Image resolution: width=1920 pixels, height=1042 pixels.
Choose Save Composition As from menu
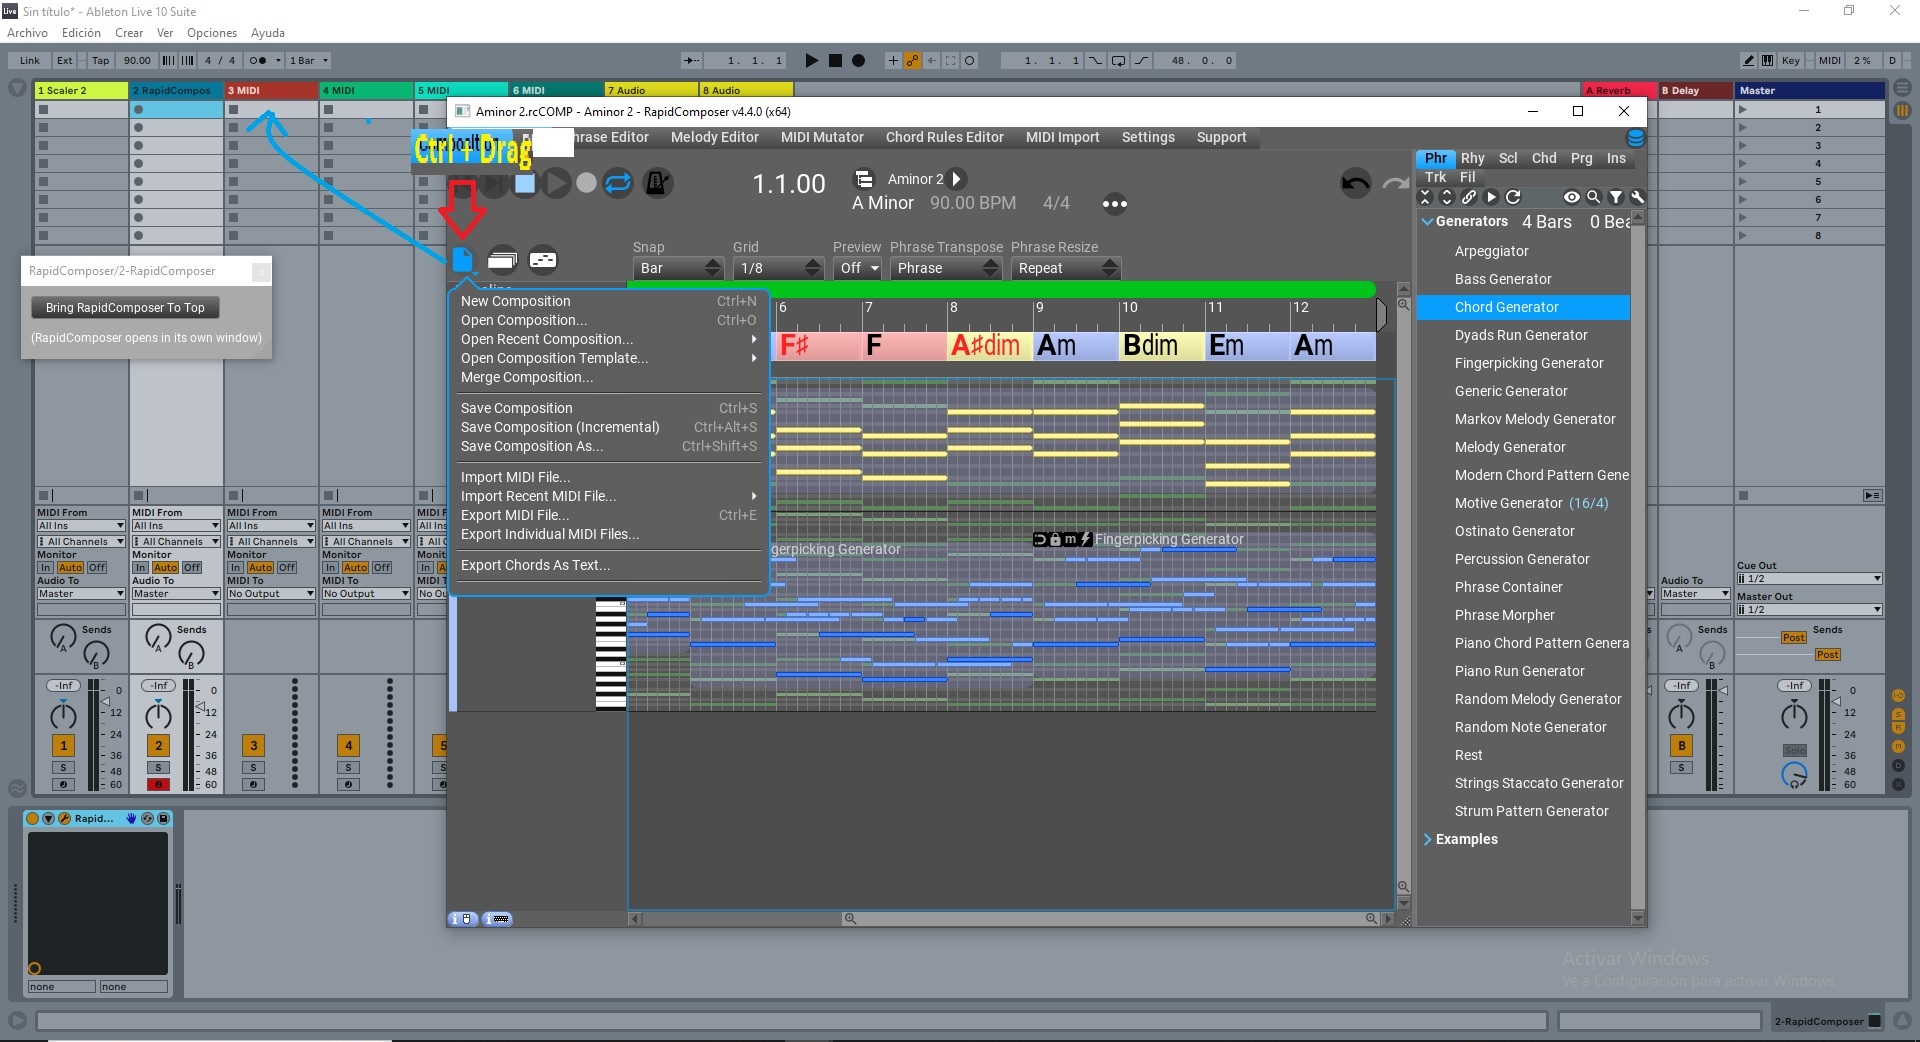pos(608,446)
